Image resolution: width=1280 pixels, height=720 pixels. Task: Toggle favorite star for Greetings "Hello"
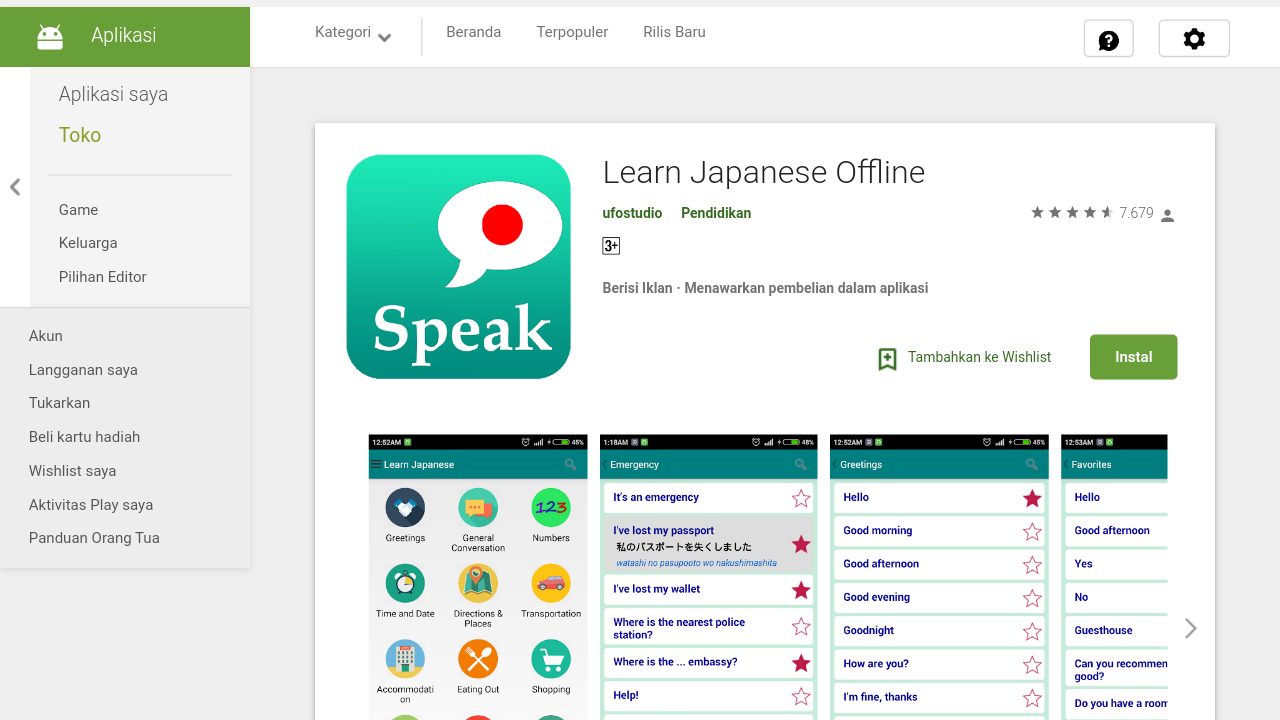[x=1032, y=498]
